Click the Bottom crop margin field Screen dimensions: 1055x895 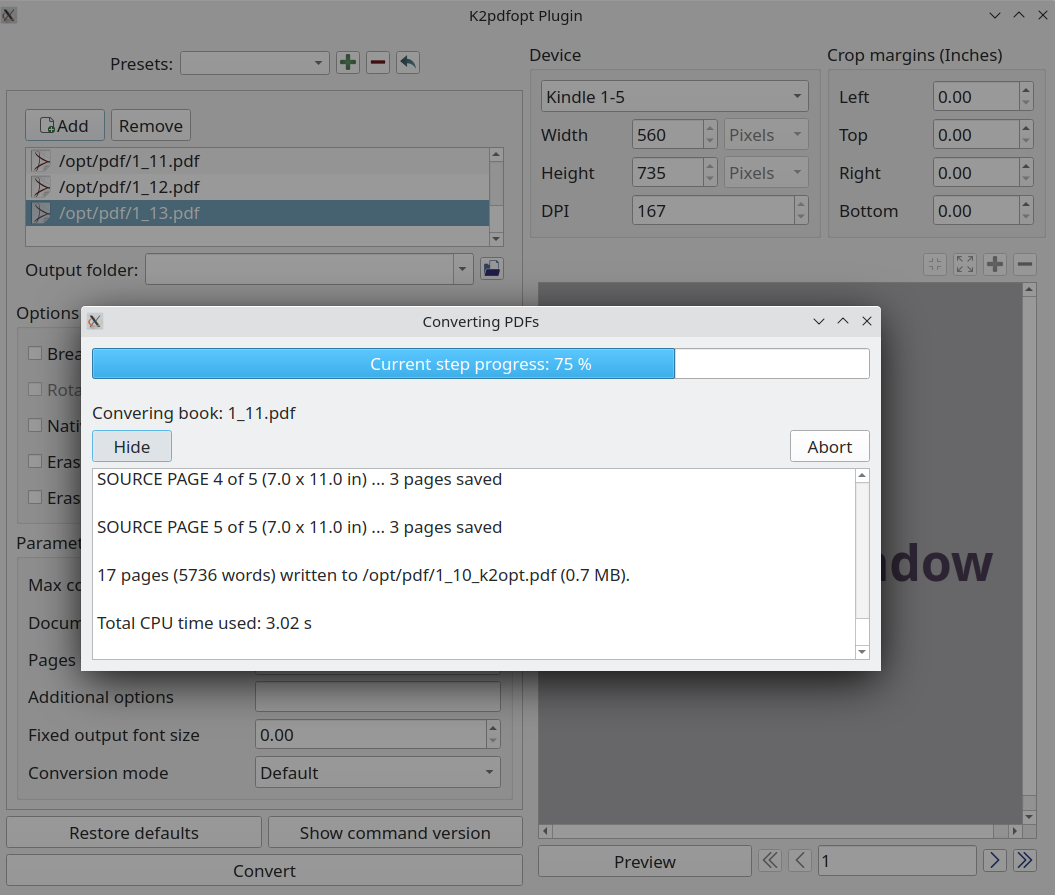coord(976,211)
